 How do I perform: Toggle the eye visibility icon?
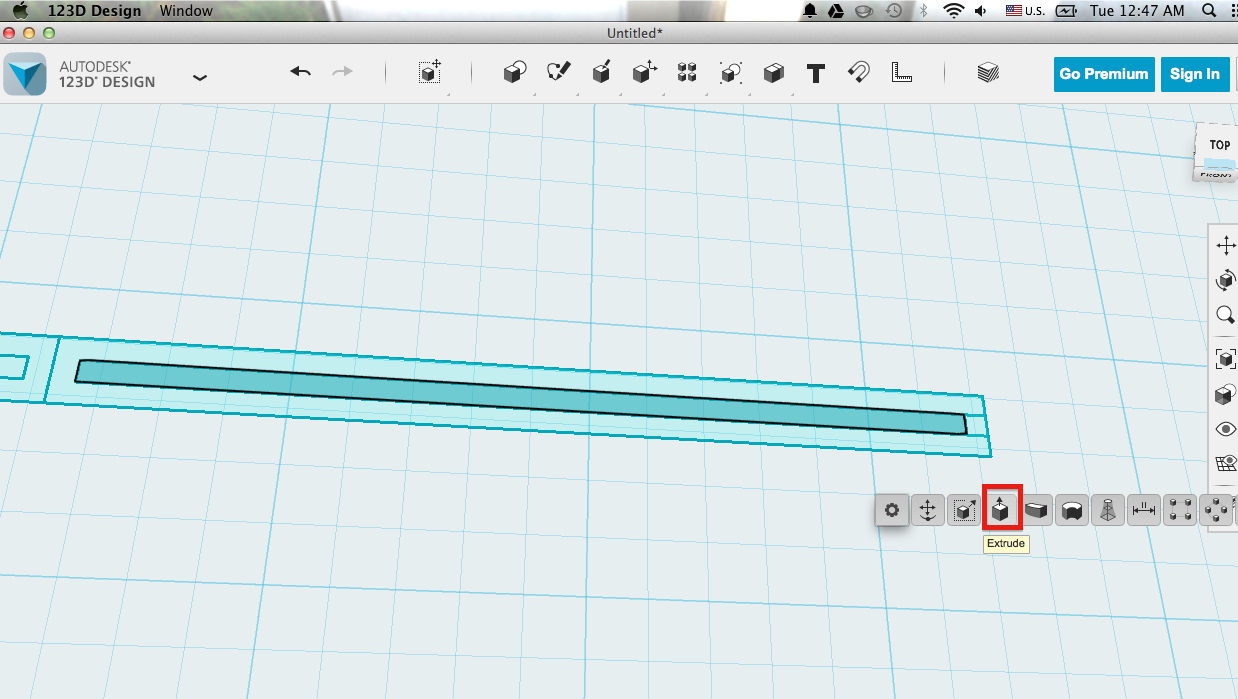pyautogui.click(x=1225, y=429)
